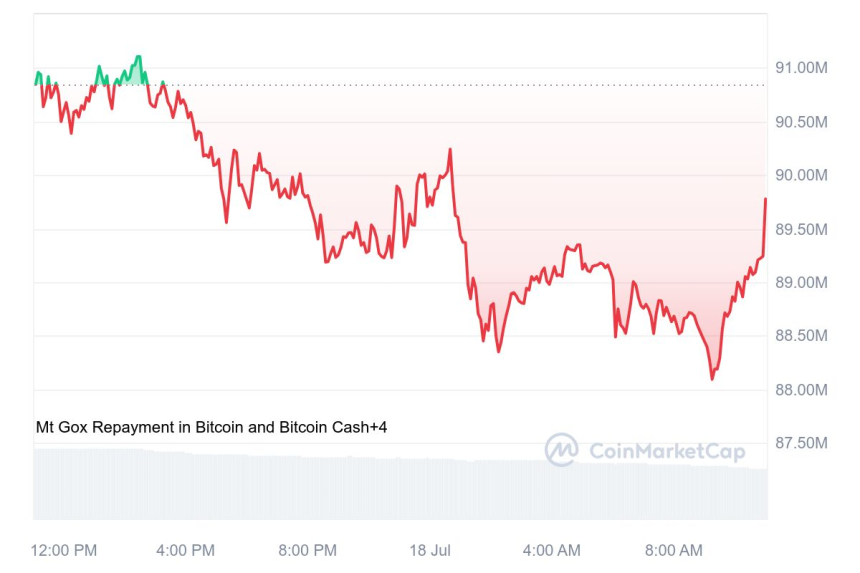Select the 87.50M axis label

tap(801, 443)
